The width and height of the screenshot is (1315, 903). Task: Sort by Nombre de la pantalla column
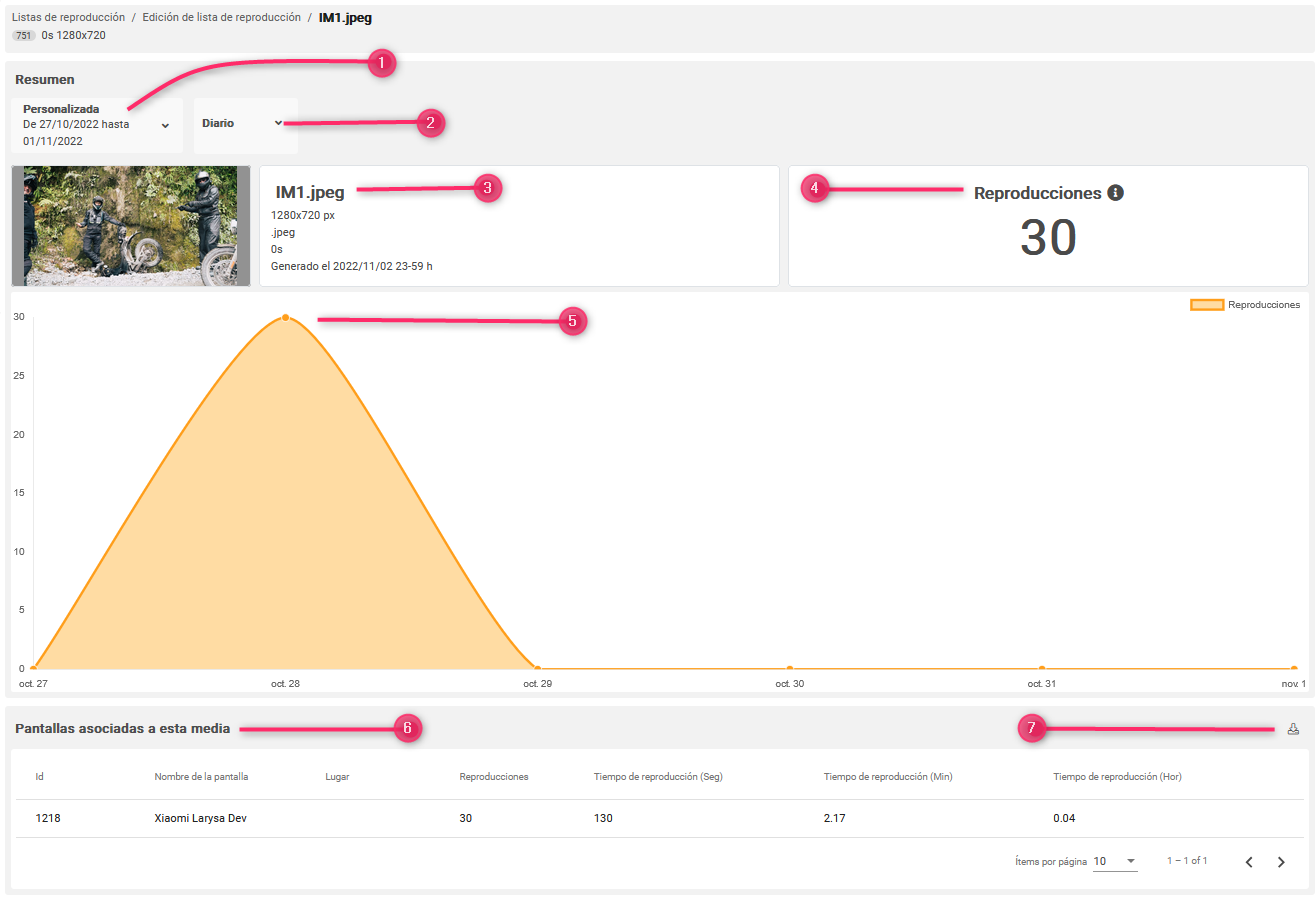(201, 777)
